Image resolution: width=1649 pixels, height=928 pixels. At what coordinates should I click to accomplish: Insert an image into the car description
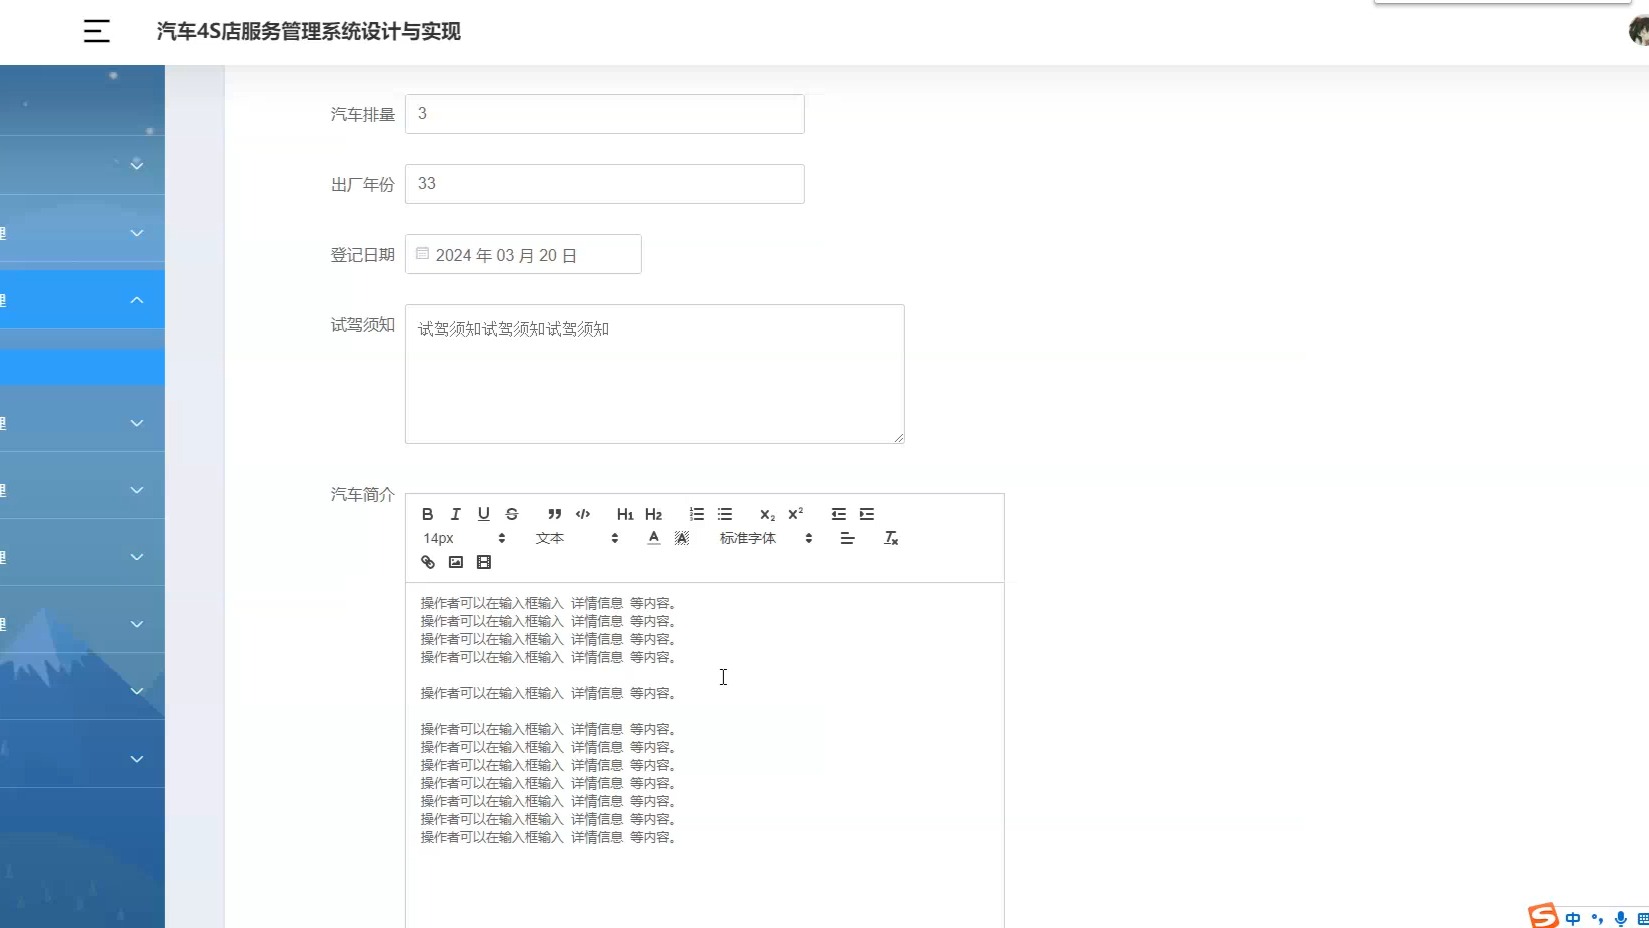pyautogui.click(x=455, y=562)
